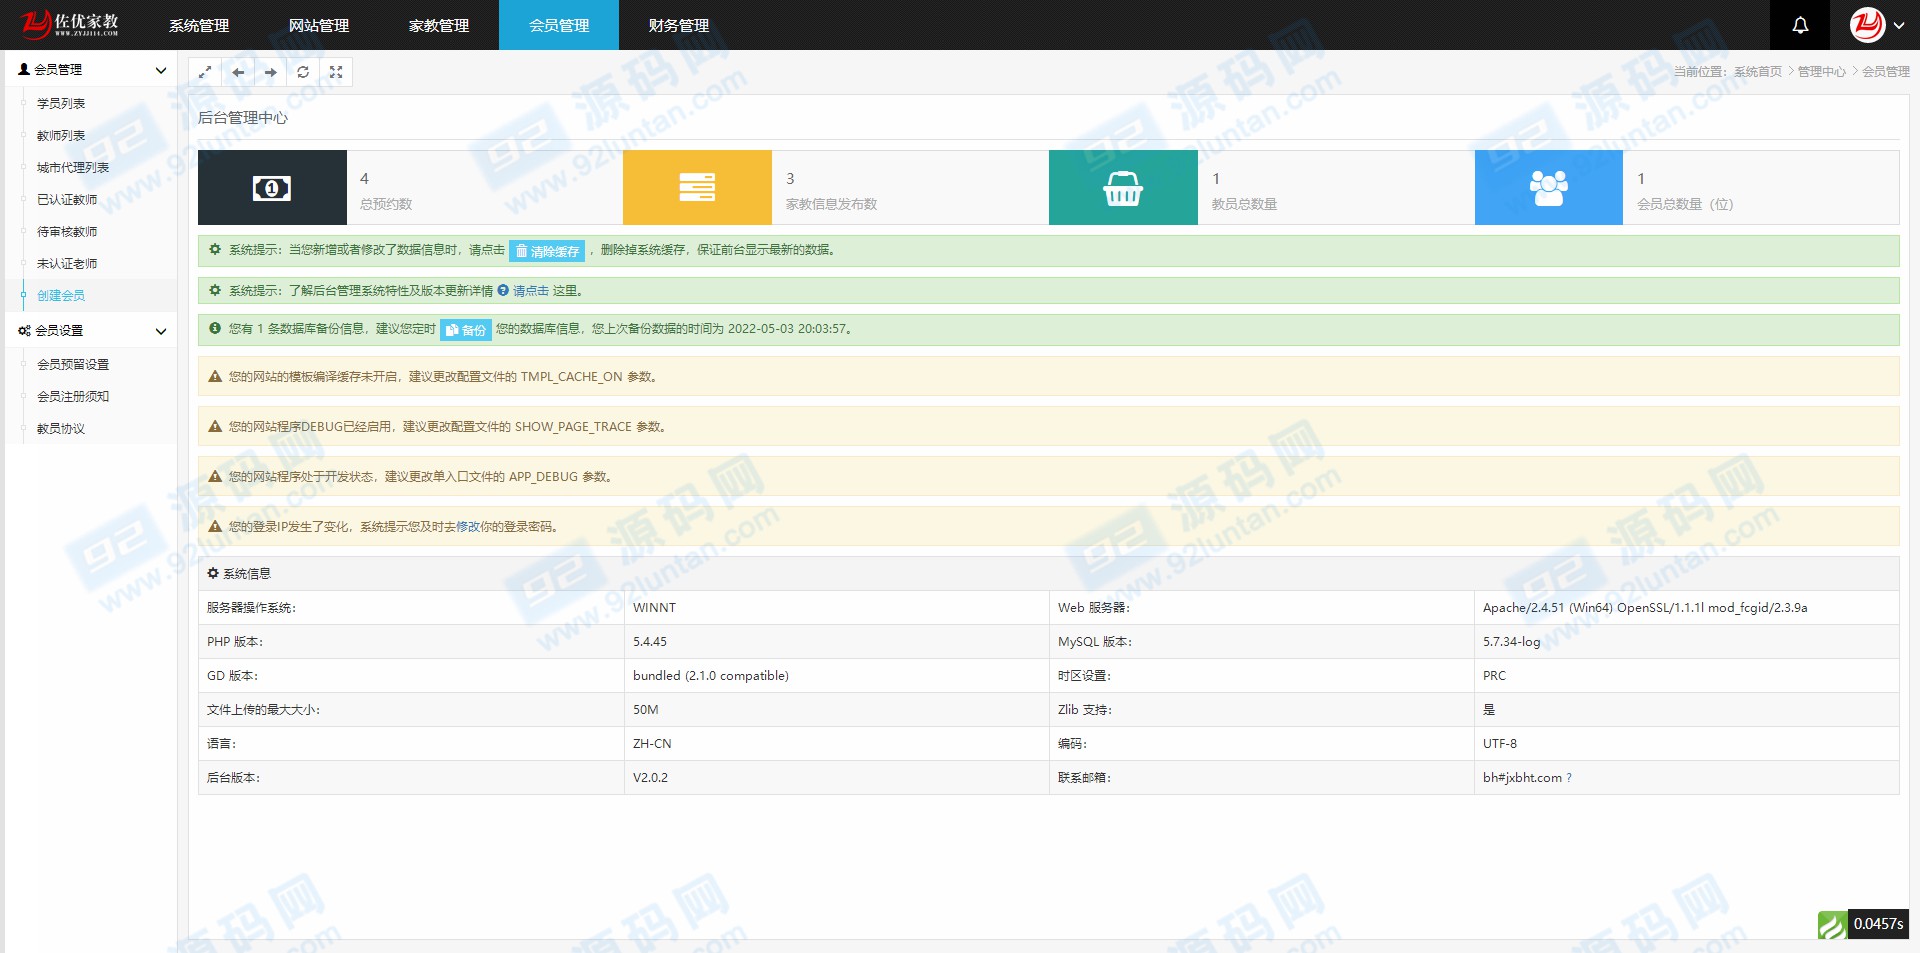This screenshot has width=1920, height=953.
Task: Collapse the 会员管理 sidebar section
Action: pyautogui.click(x=160, y=70)
